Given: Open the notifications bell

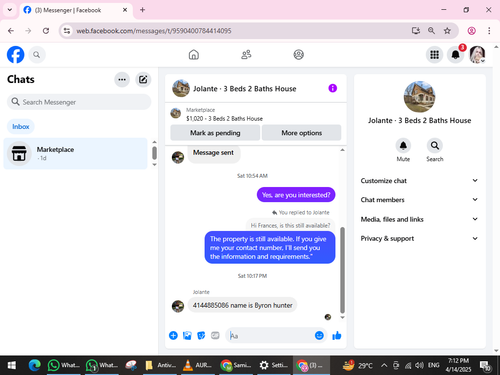Looking at the screenshot, I should pyautogui.click(x=456, y=55).
